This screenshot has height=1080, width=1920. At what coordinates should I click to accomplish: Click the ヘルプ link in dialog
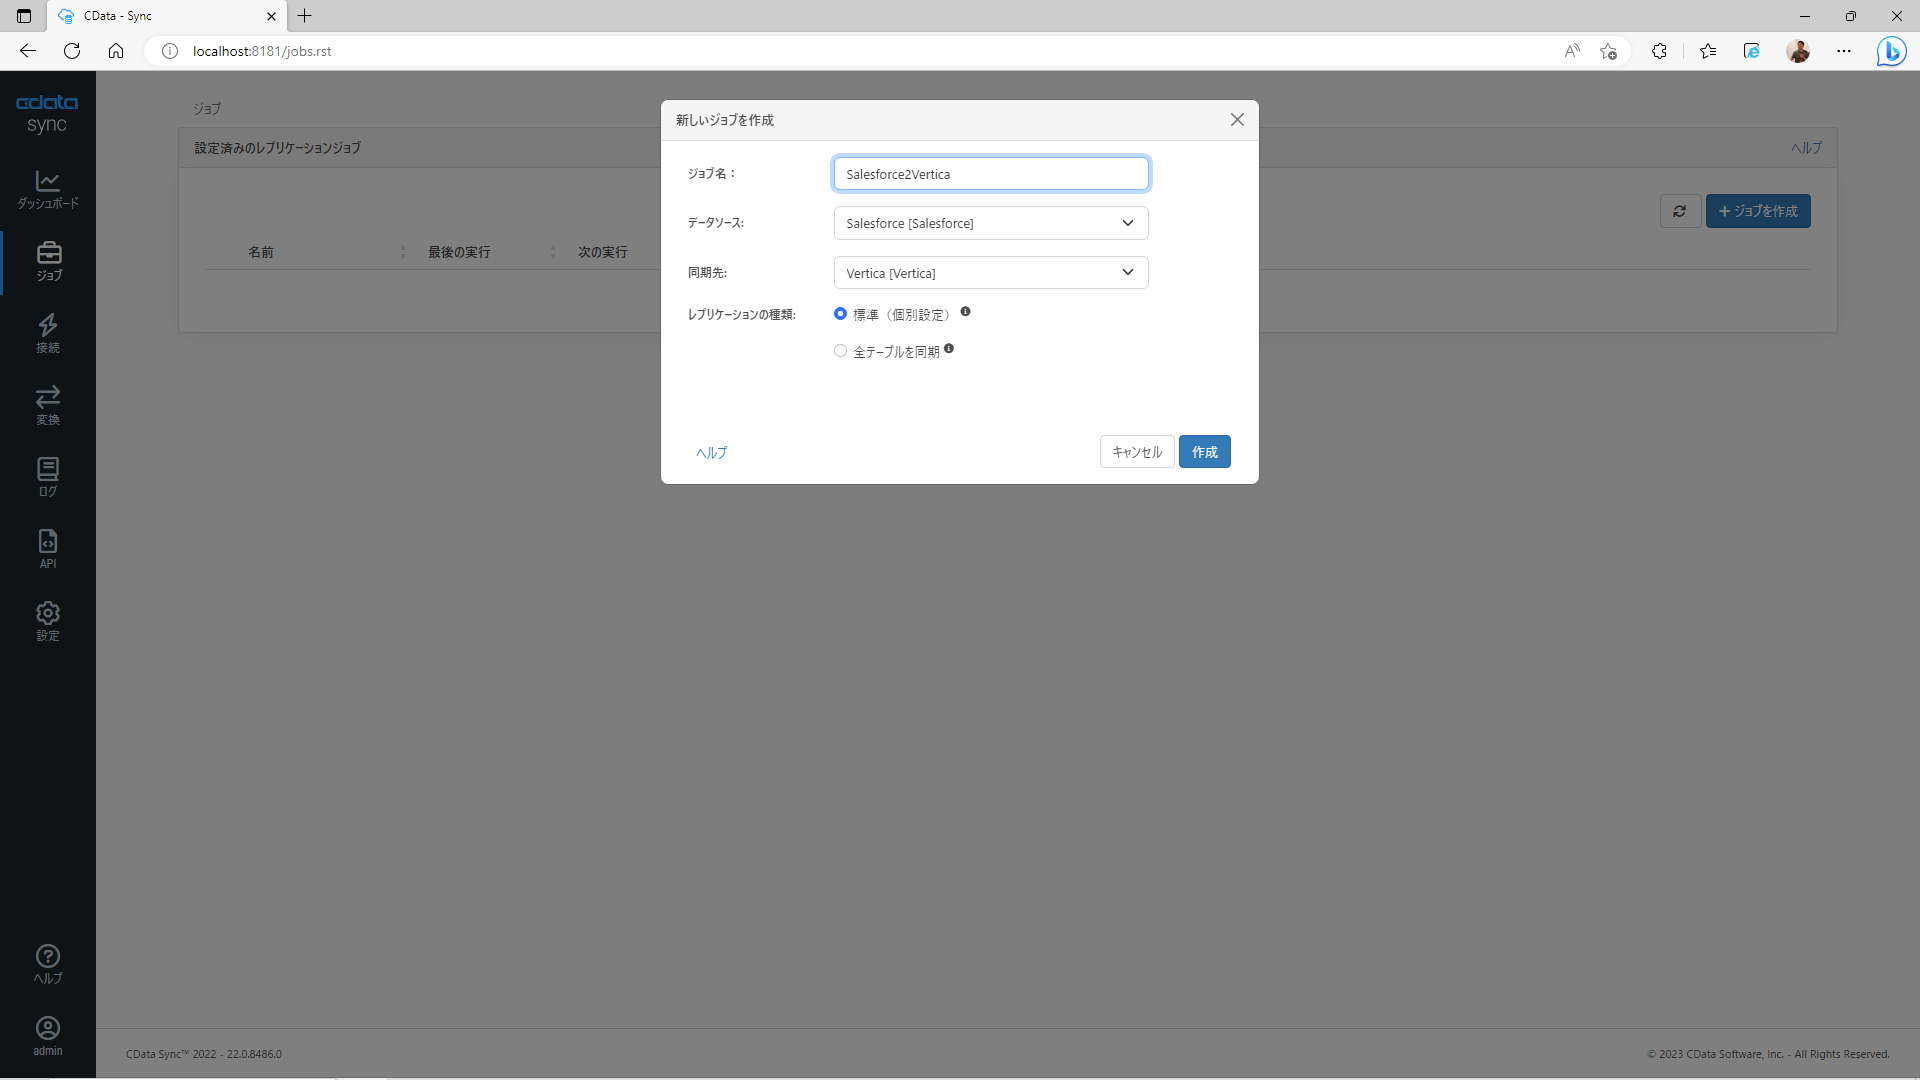pyautogui.click(x=711, y=453)
